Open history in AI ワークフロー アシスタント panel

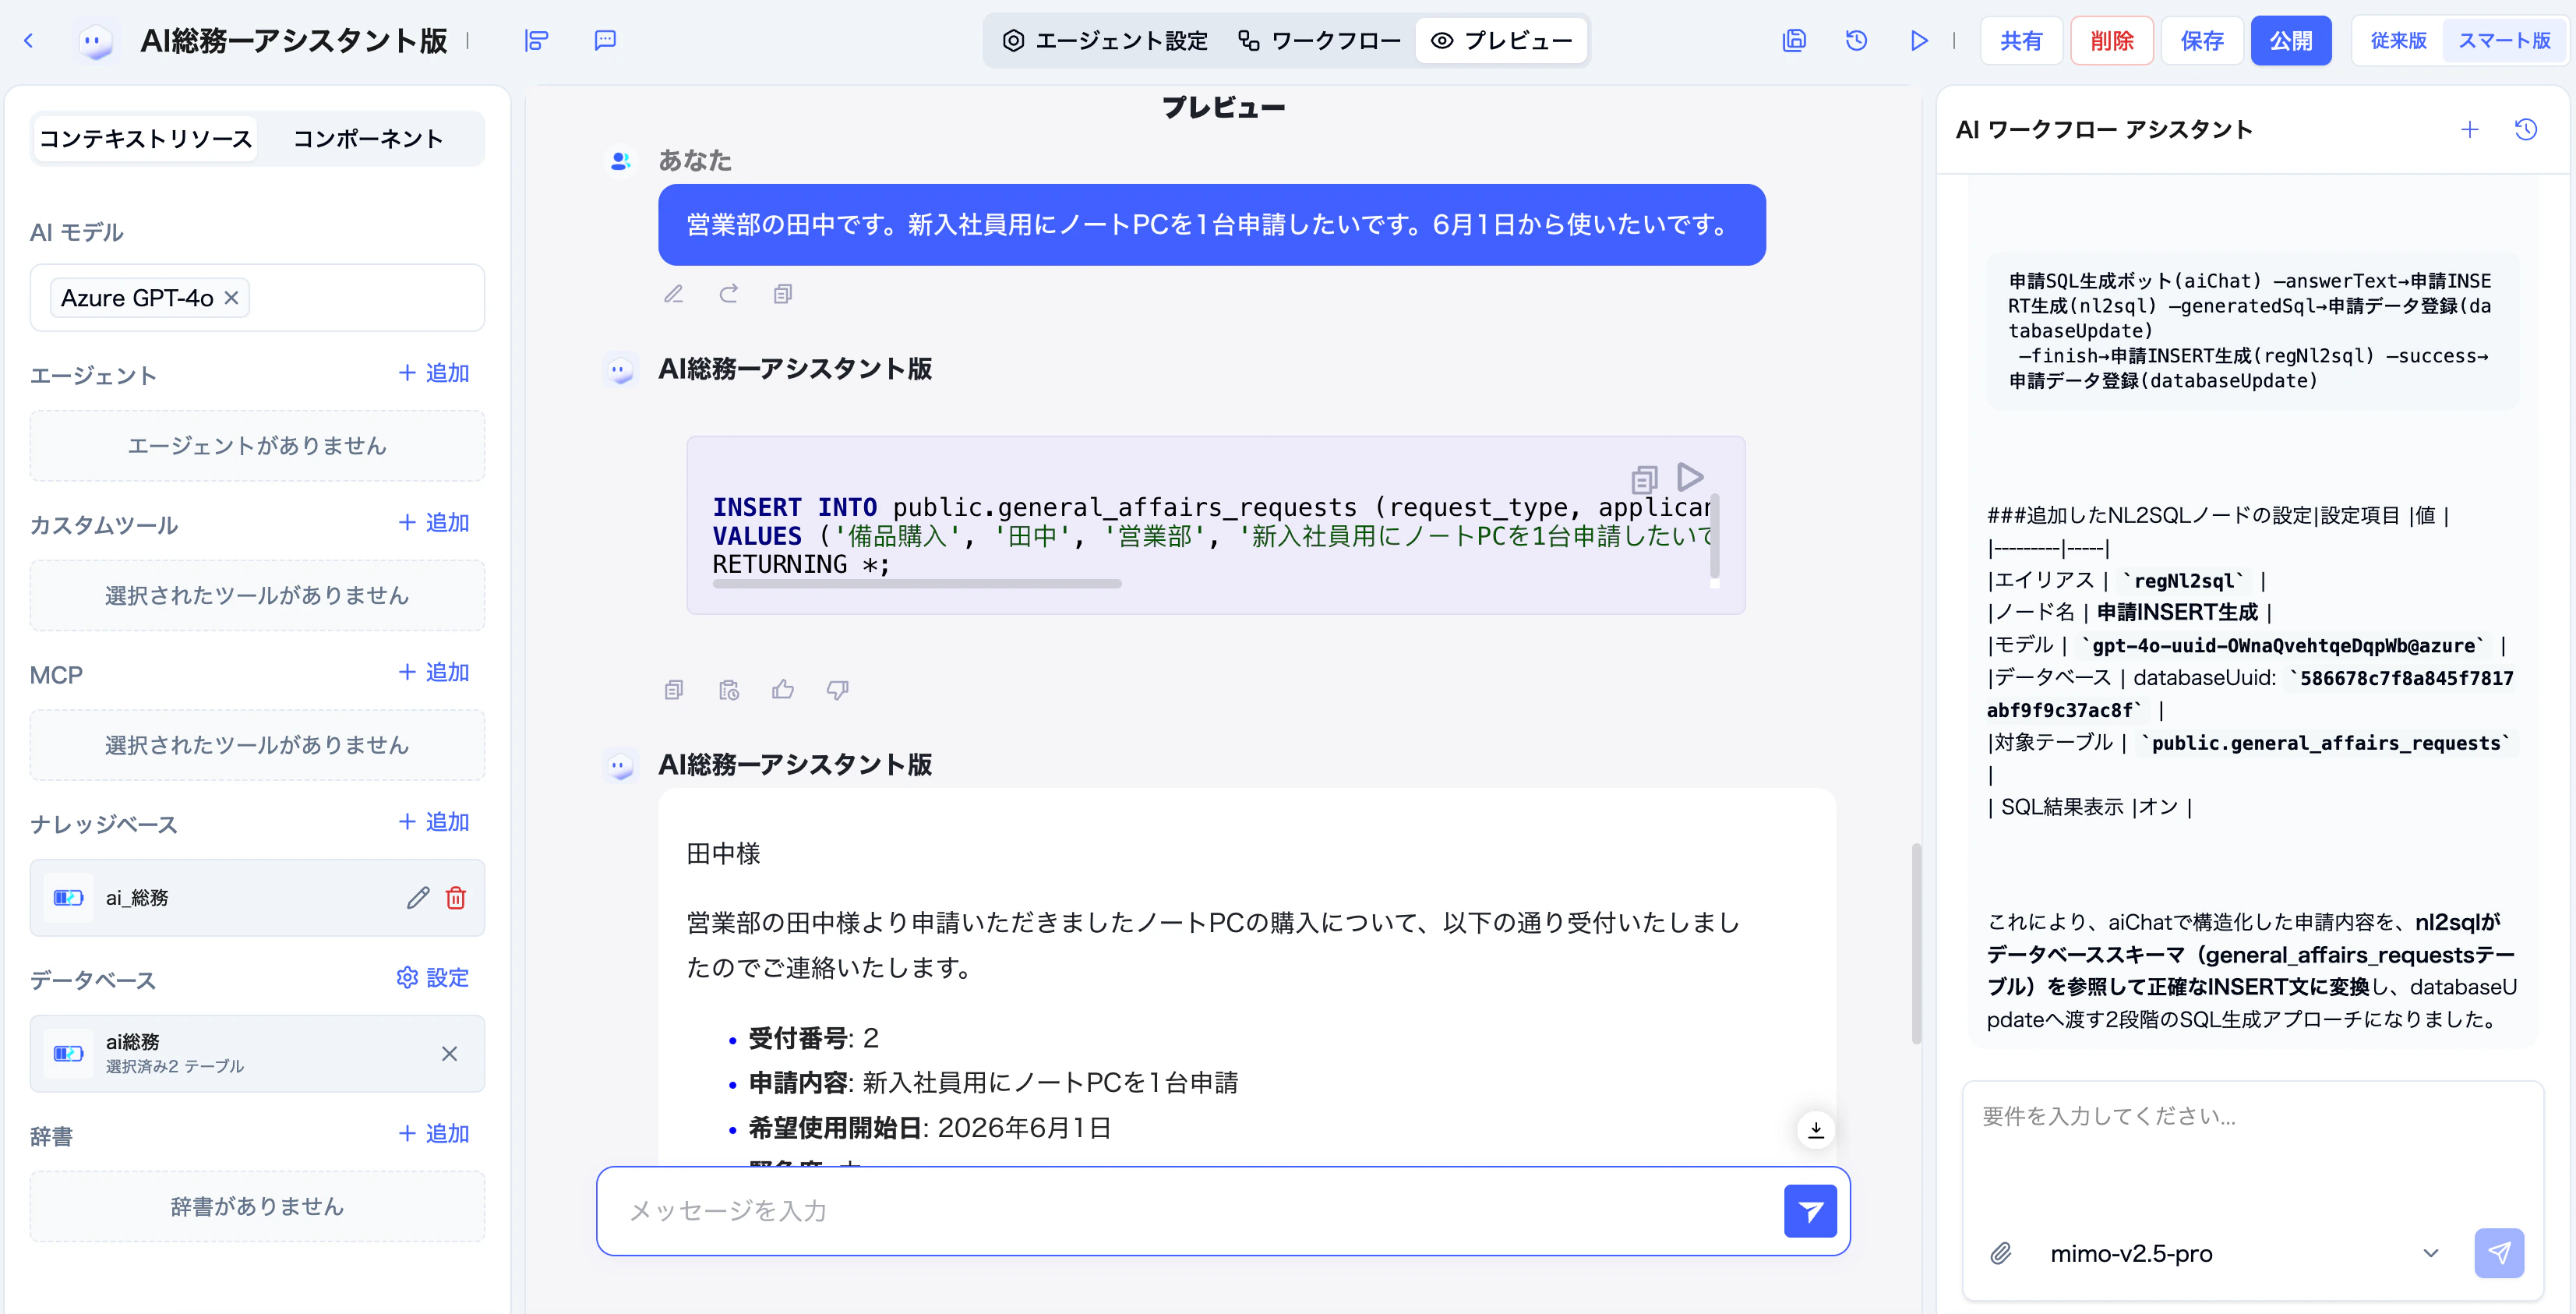pyautogui.click(x=2525, y=130)
